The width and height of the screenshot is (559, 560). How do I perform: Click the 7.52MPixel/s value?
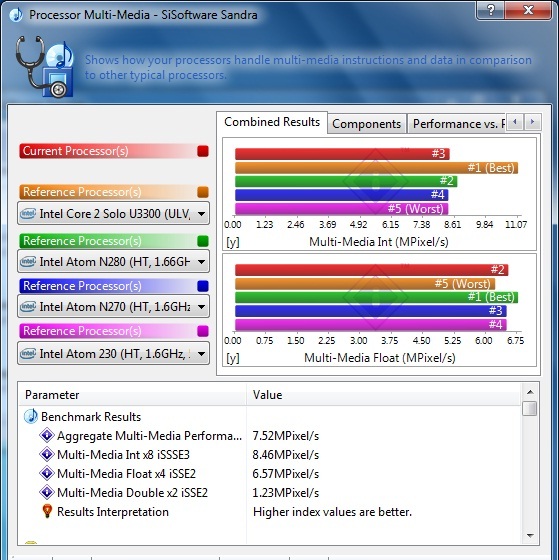[x=286, y=436]
